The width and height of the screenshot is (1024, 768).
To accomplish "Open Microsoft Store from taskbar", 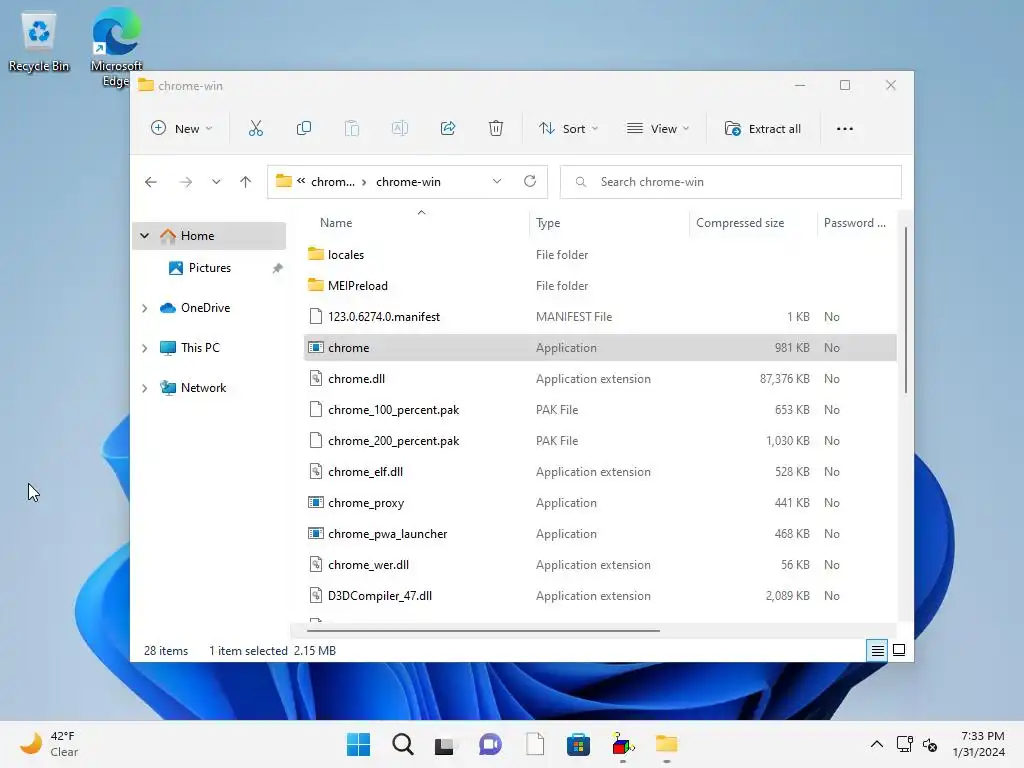I will pyautogui.click(x=578, y=744).
